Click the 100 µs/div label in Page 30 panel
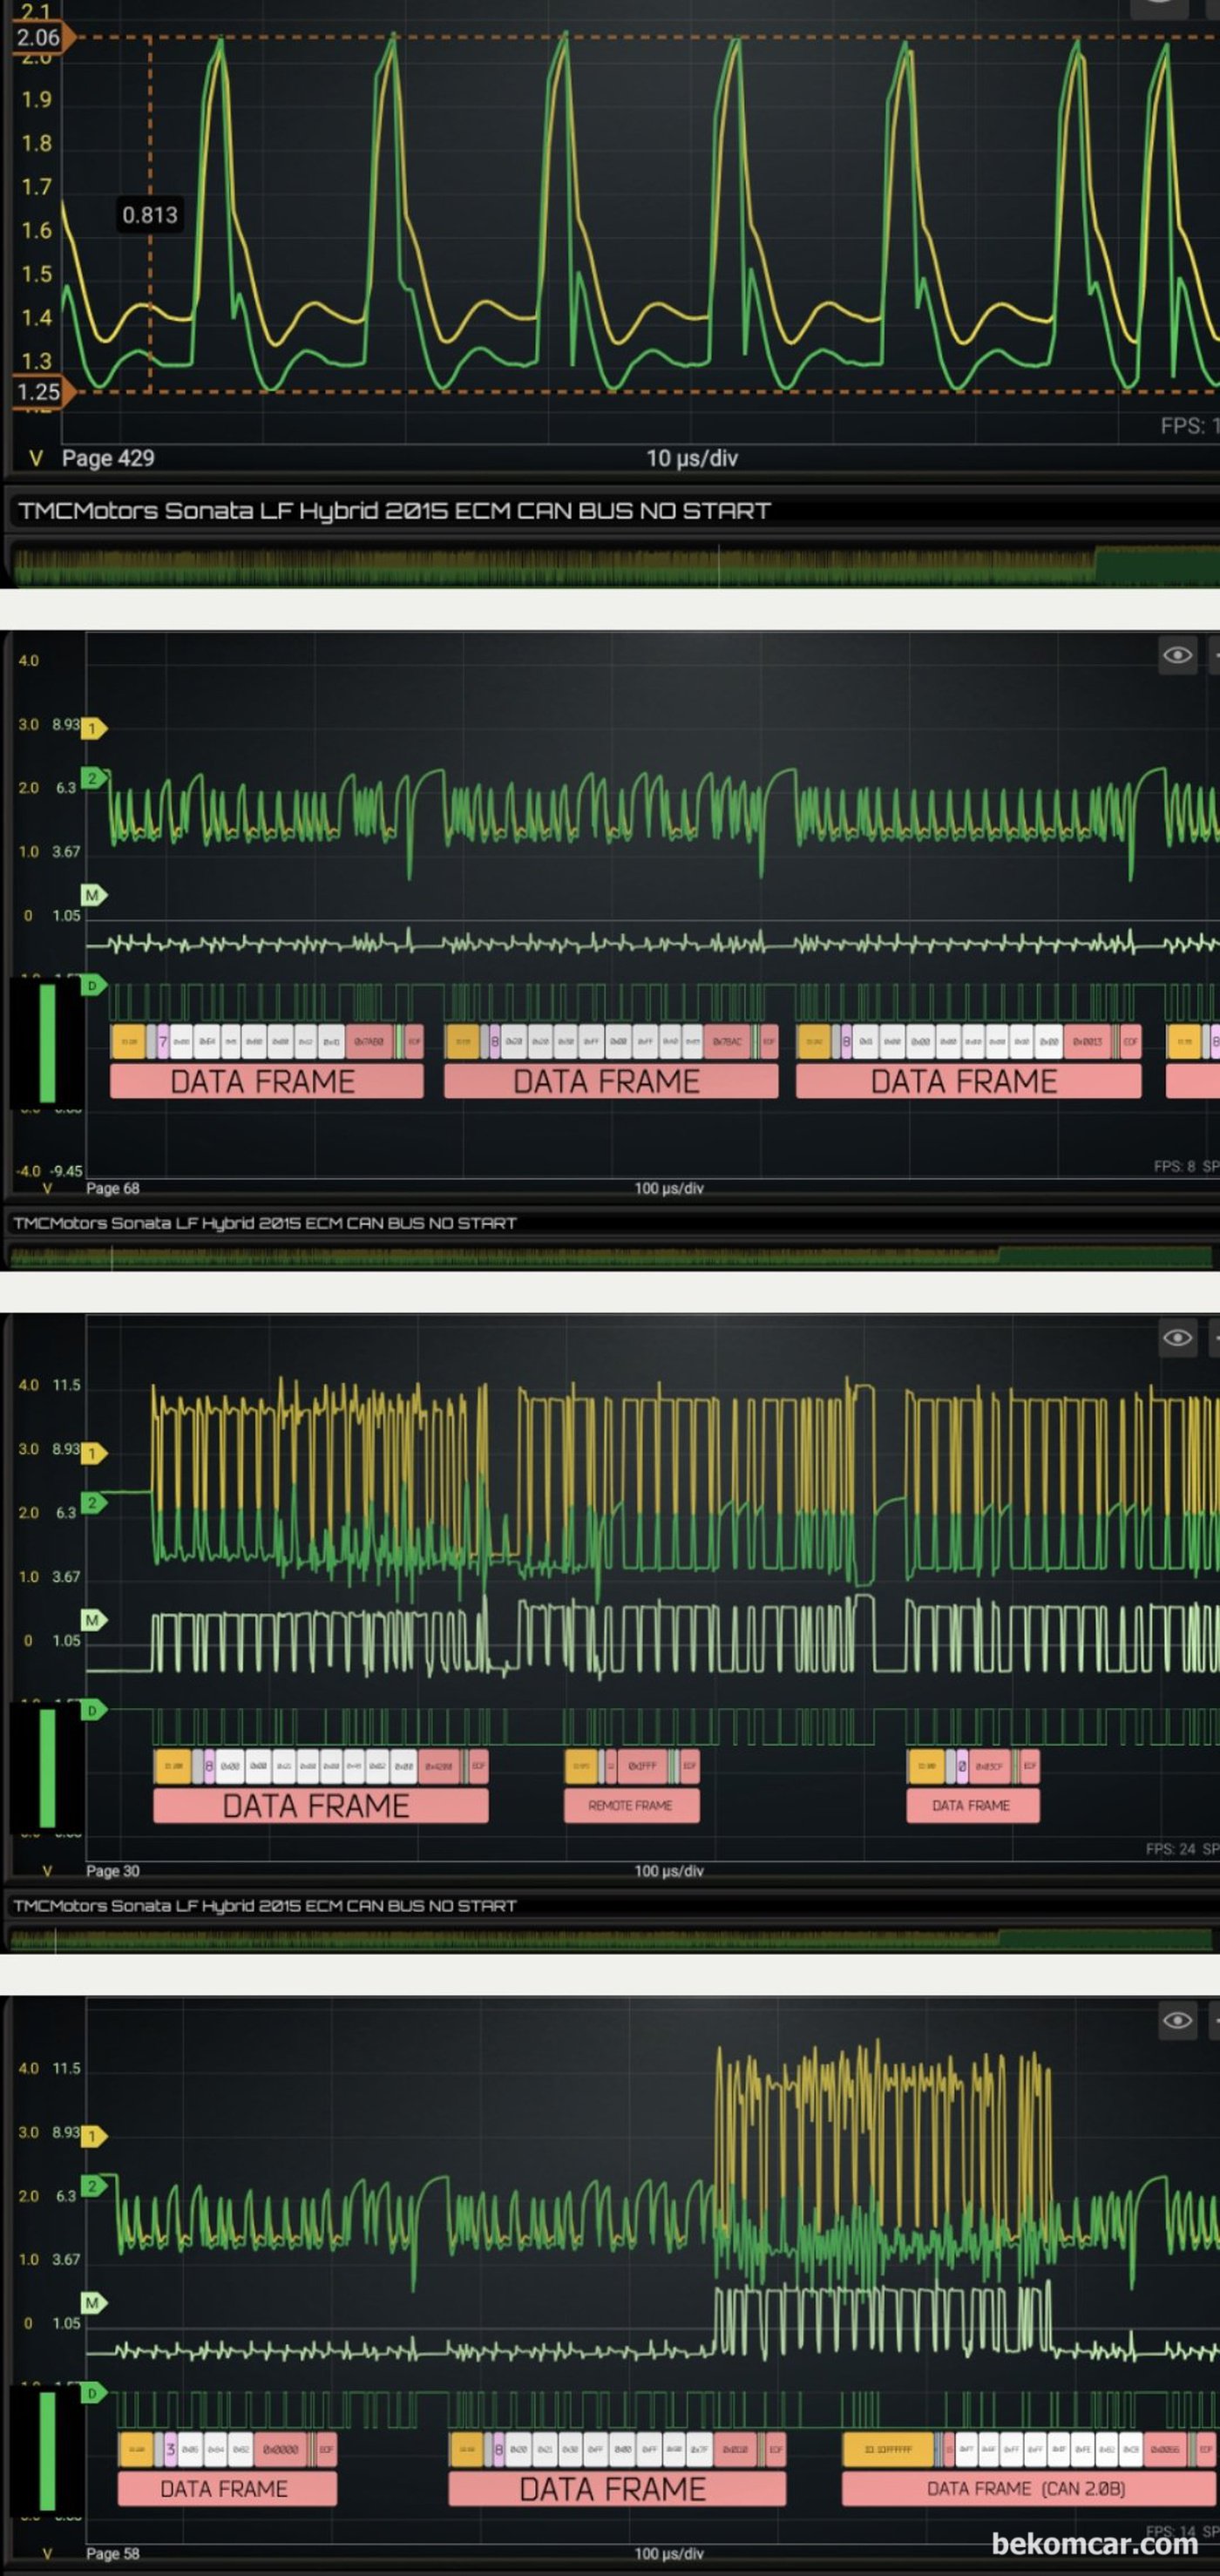 coord(669,1871)
